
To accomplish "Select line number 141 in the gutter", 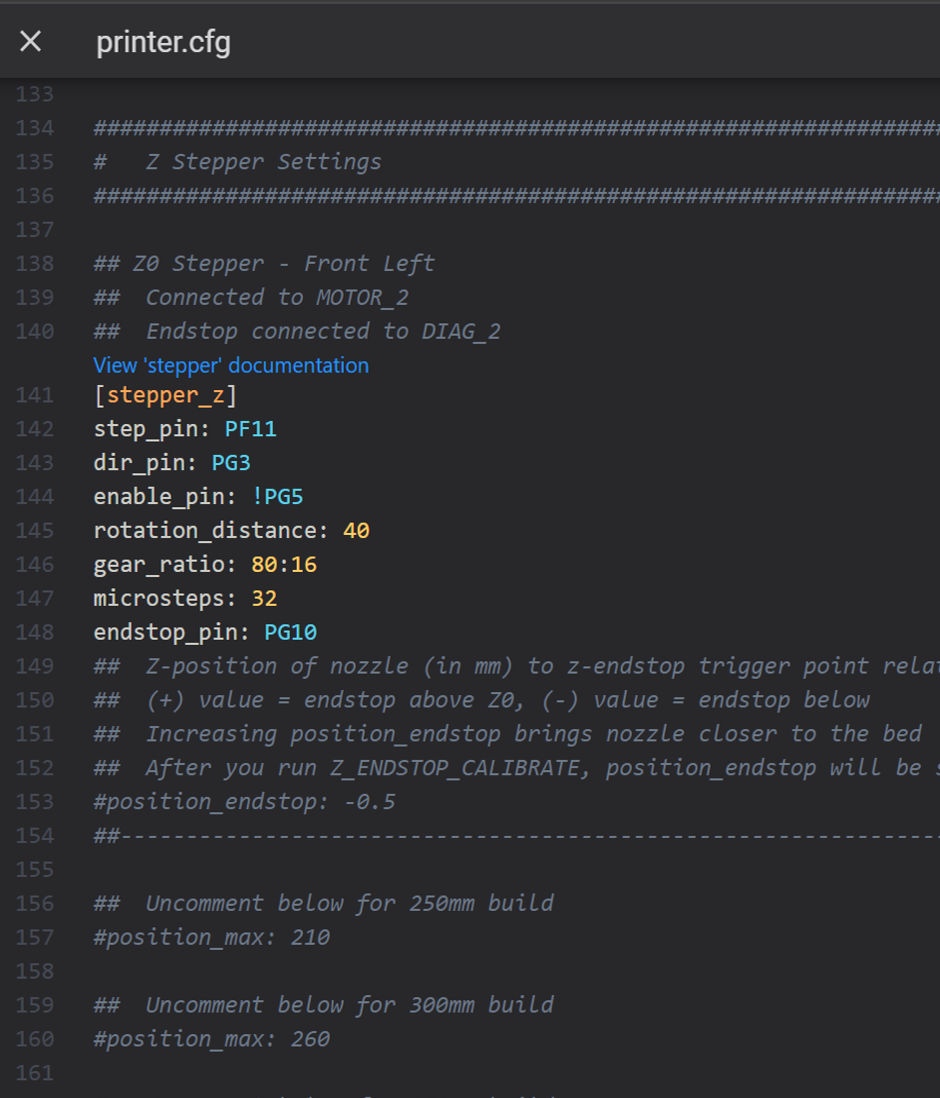I will point(35,396).
